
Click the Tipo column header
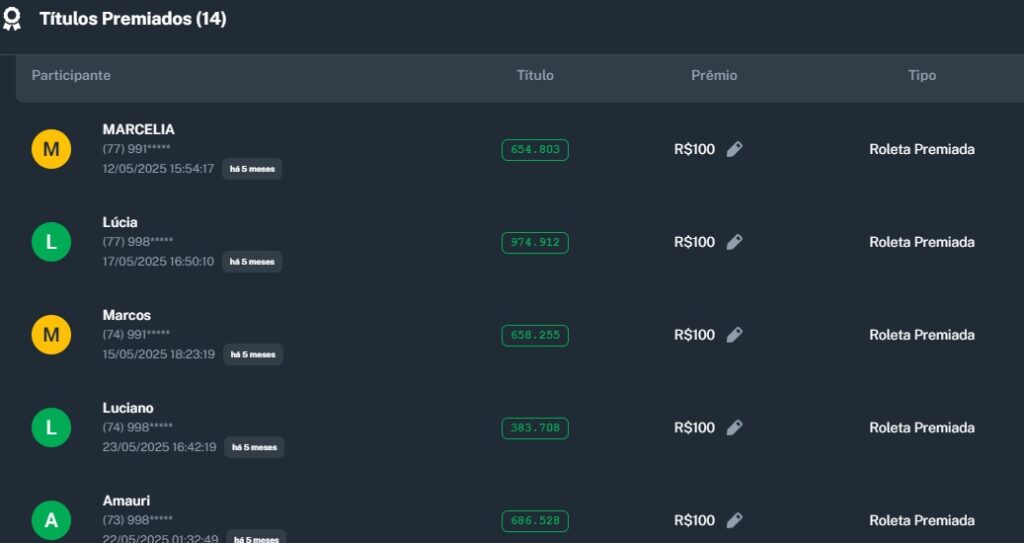click(922, 76)
